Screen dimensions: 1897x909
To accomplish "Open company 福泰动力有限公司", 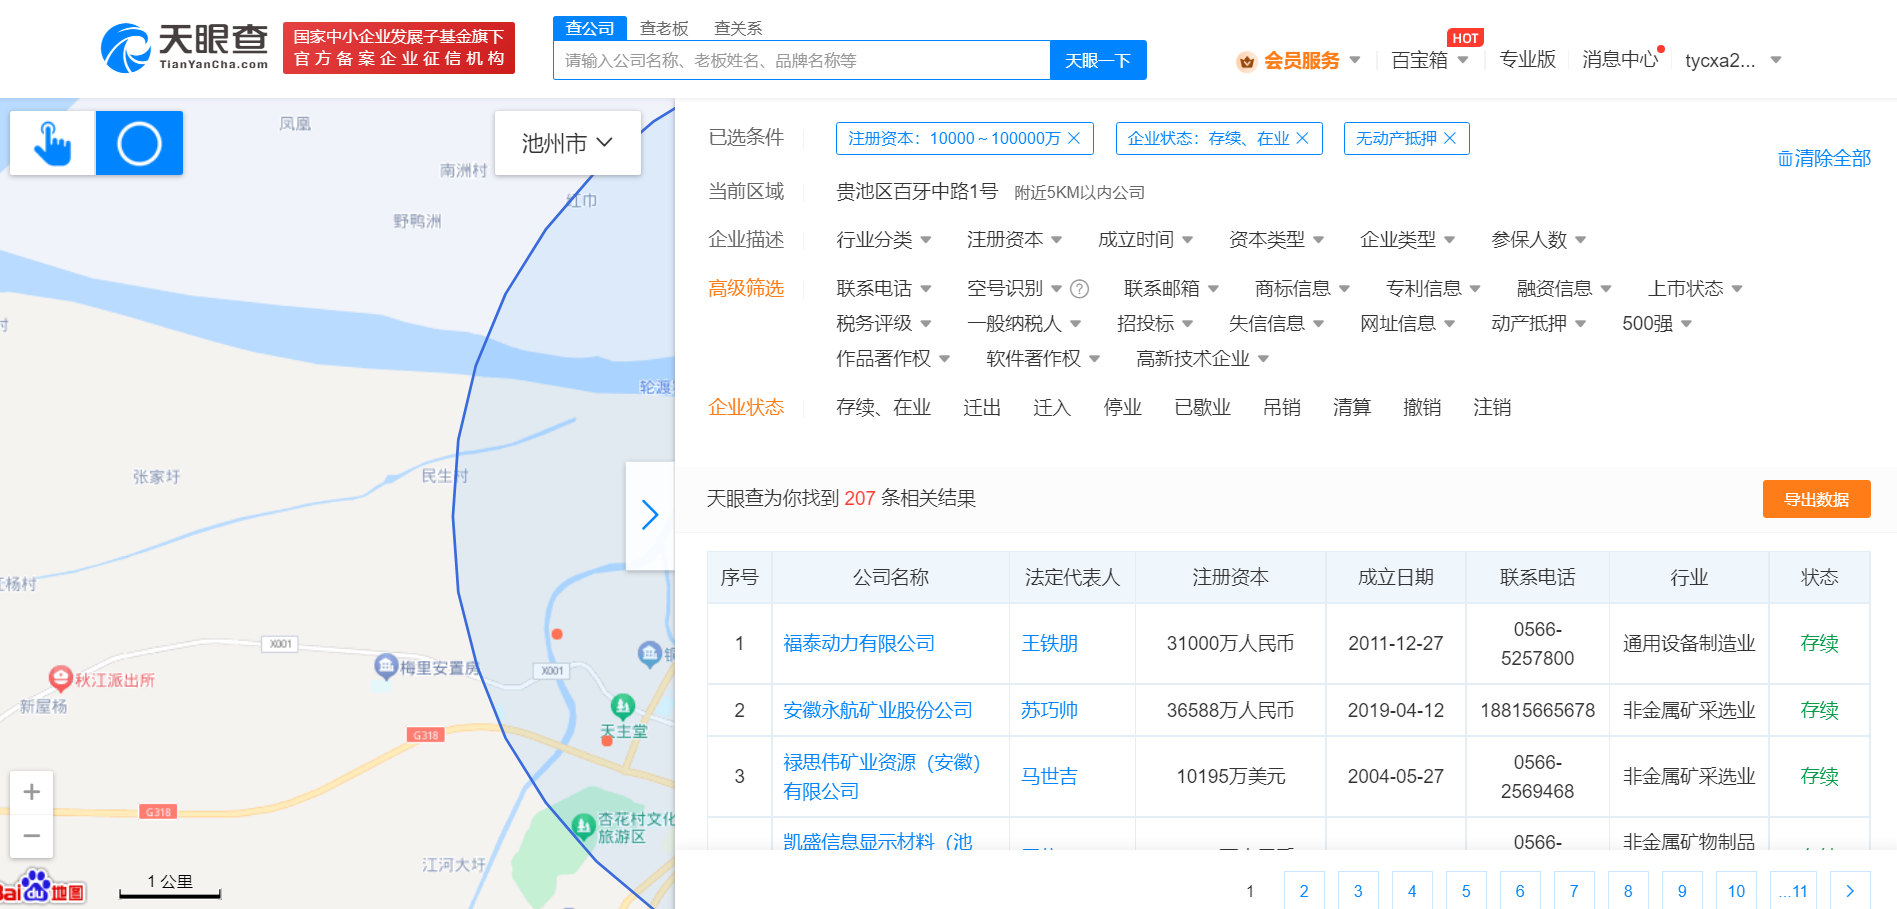I will coord(859,644).
